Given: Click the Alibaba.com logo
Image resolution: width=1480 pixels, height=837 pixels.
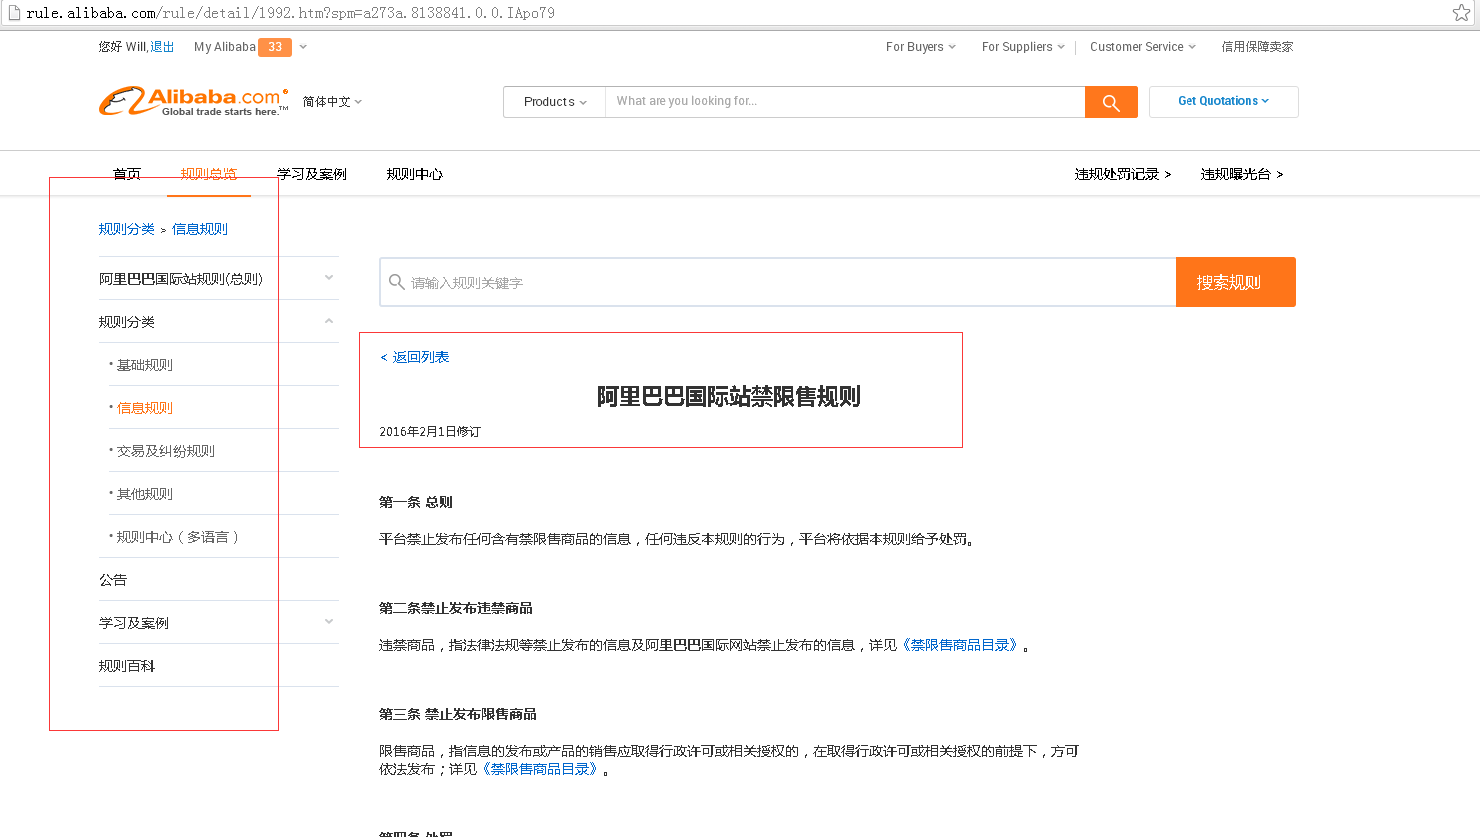Looking at the screenshot, I should click(x=193, y=102).
